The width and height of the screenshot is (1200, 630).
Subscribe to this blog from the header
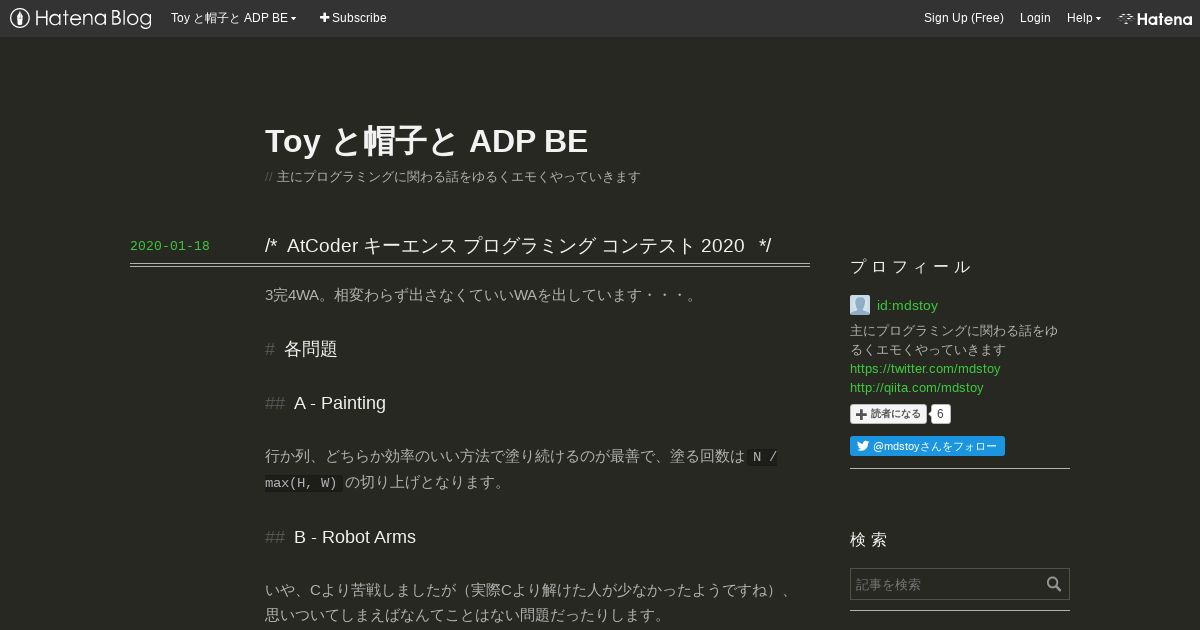(x=353, y=18)
